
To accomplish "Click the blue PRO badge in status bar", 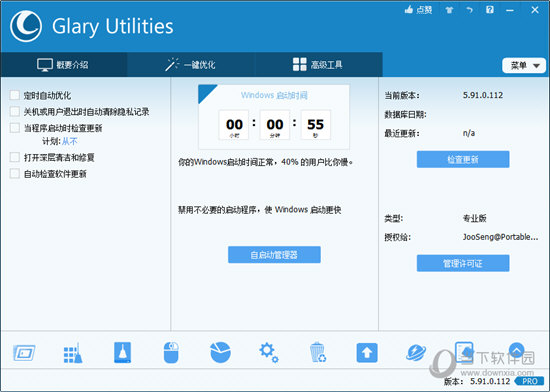I will (529, 381).
